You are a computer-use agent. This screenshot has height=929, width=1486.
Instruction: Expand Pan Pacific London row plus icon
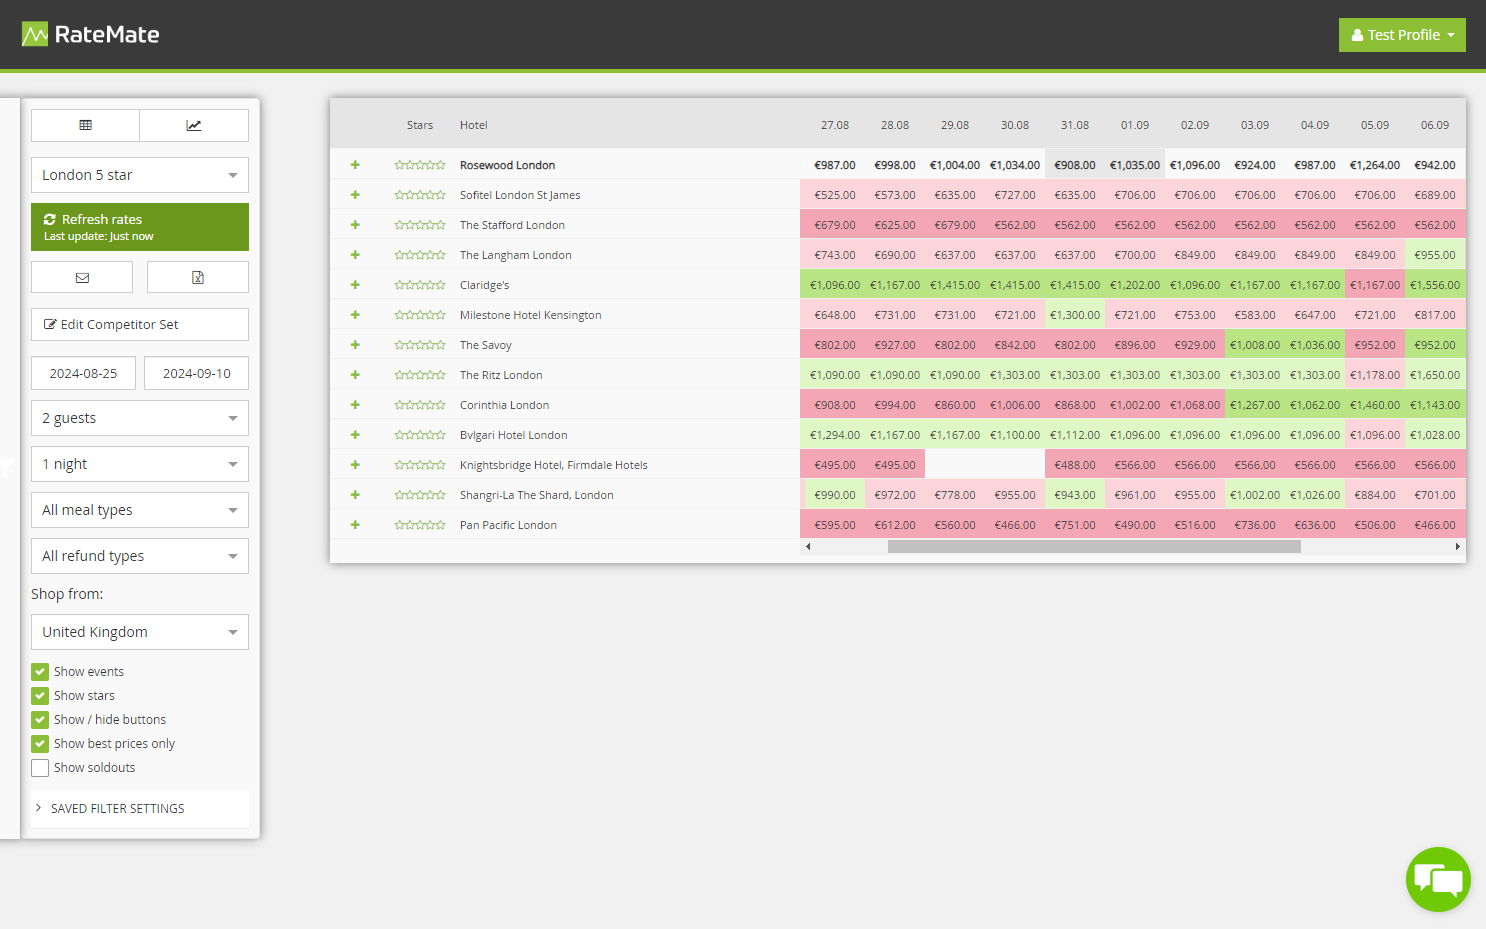coord(355,525)
